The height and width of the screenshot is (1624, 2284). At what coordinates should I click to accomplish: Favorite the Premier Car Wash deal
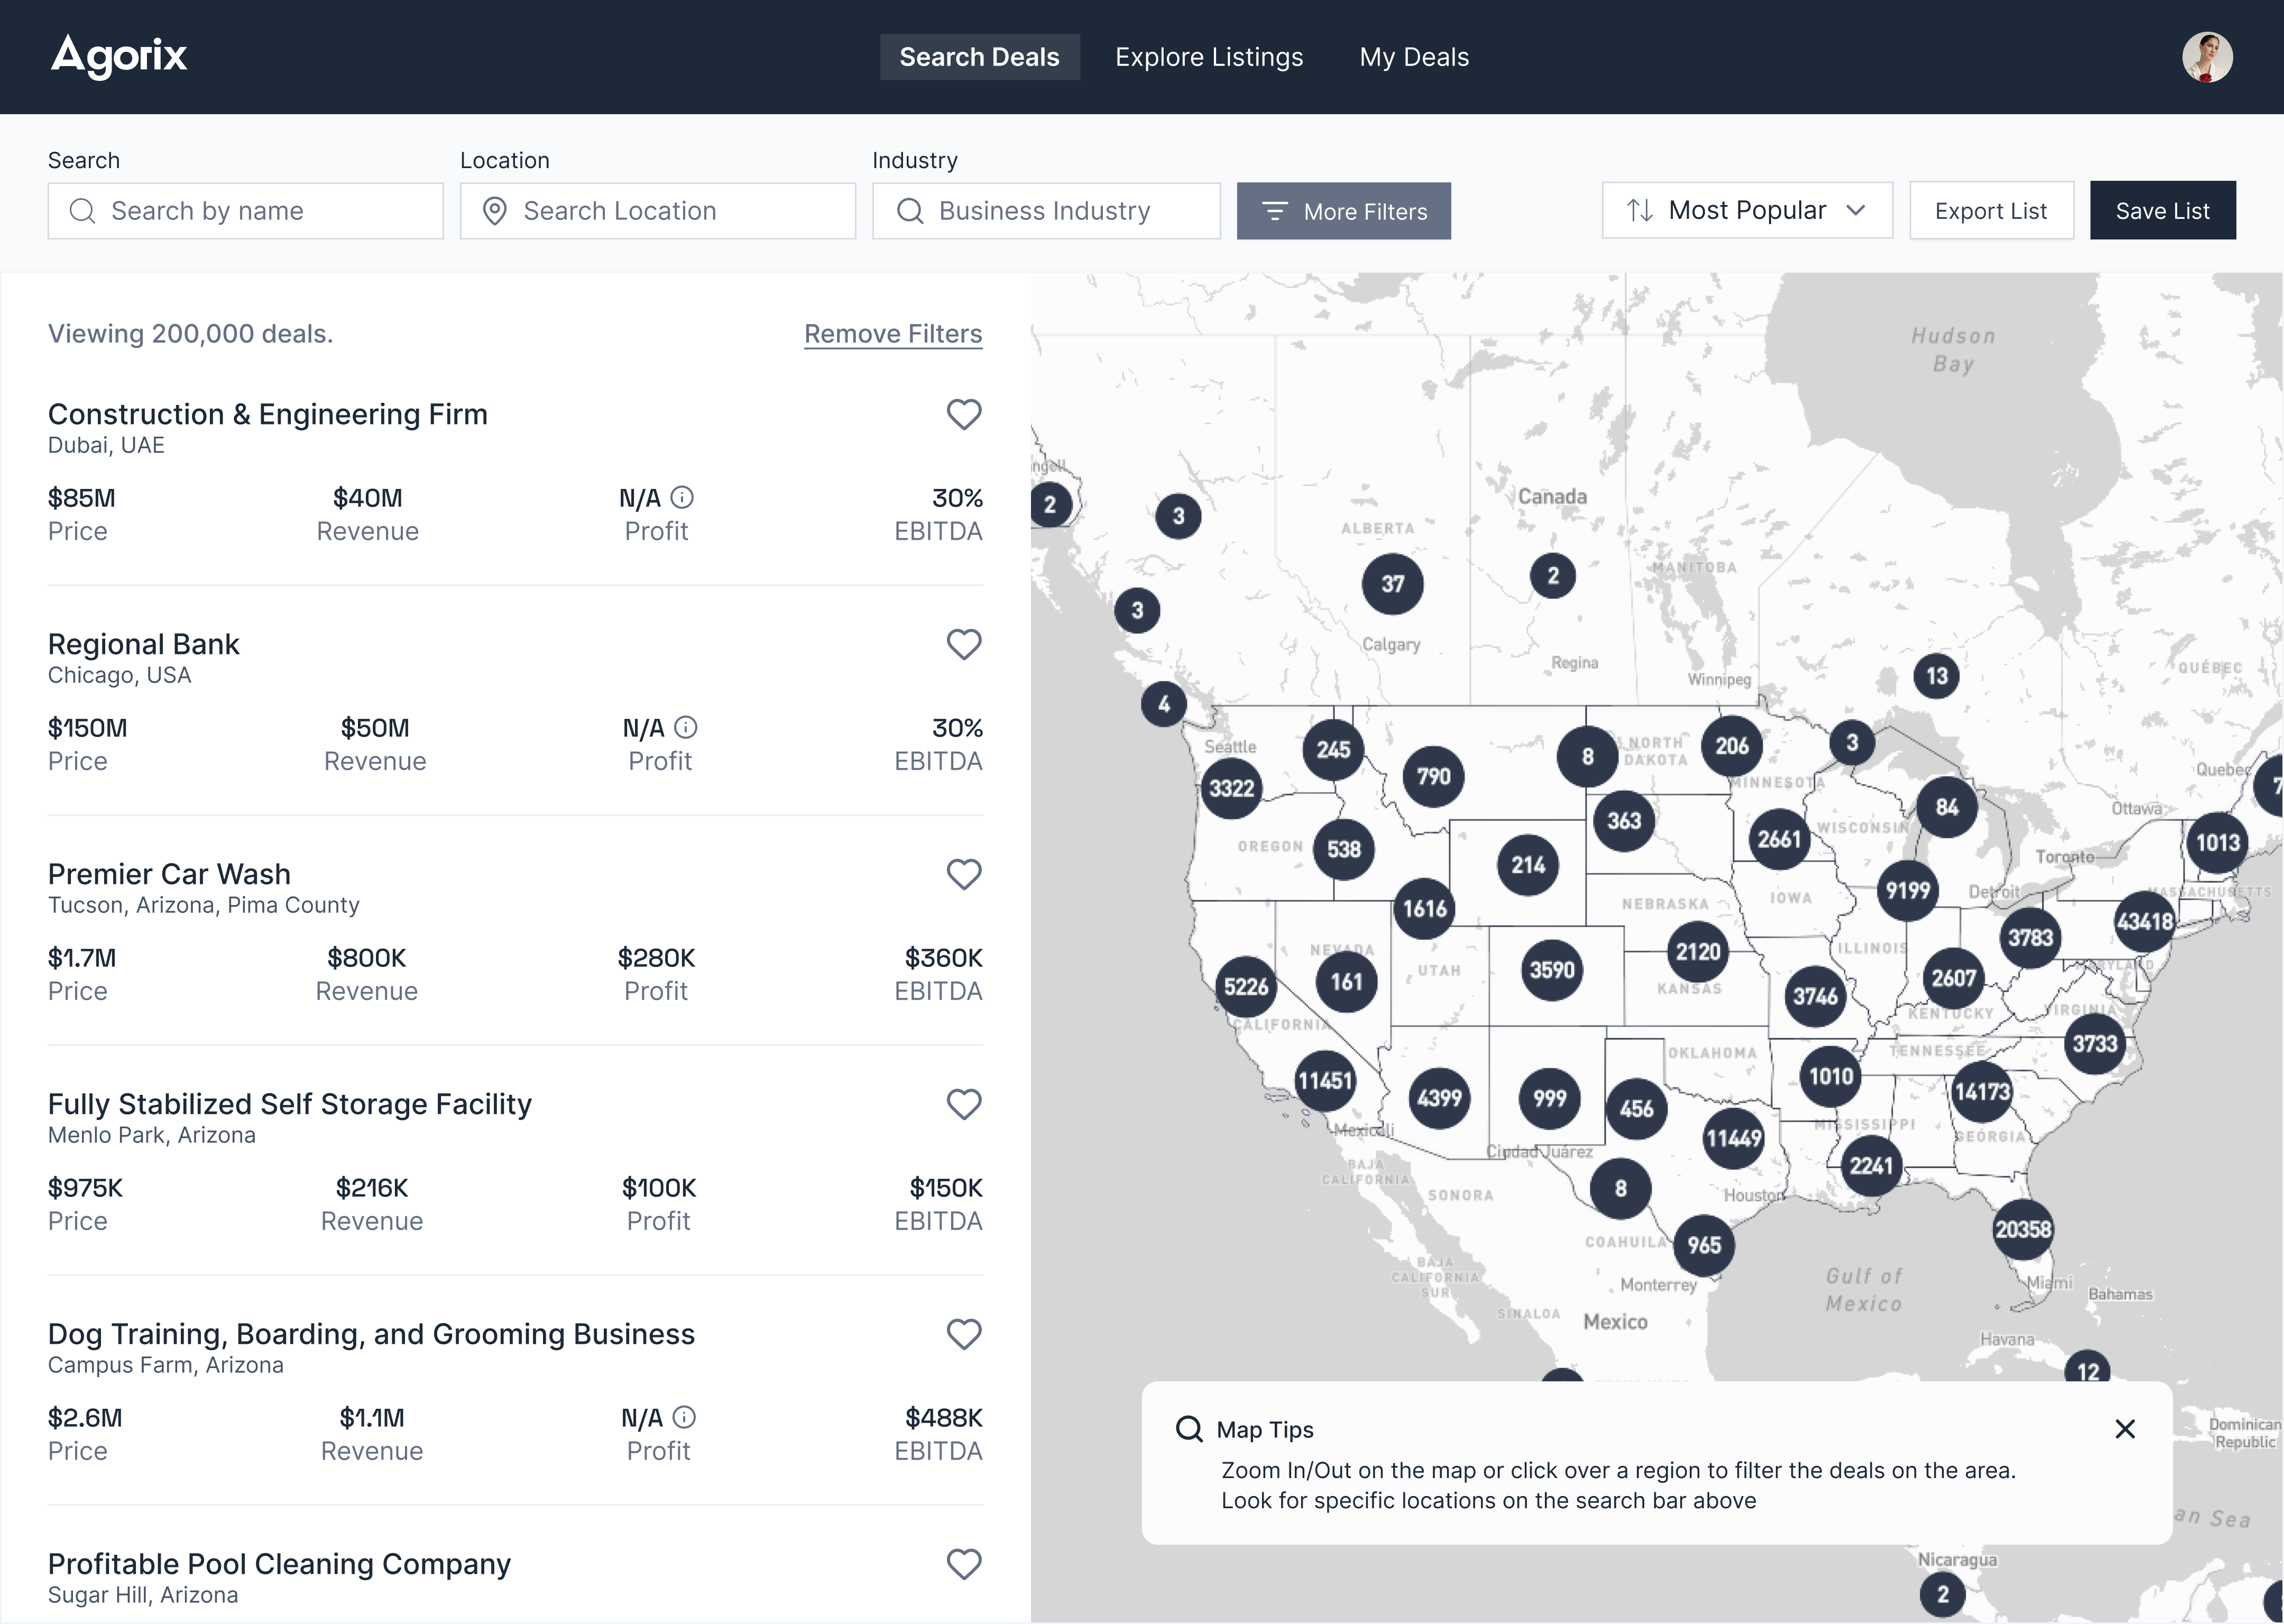(964, 874)
